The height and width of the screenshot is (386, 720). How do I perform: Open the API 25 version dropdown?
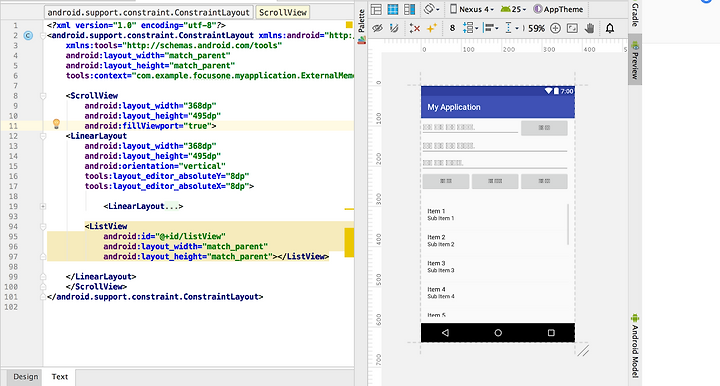[513, 9]
